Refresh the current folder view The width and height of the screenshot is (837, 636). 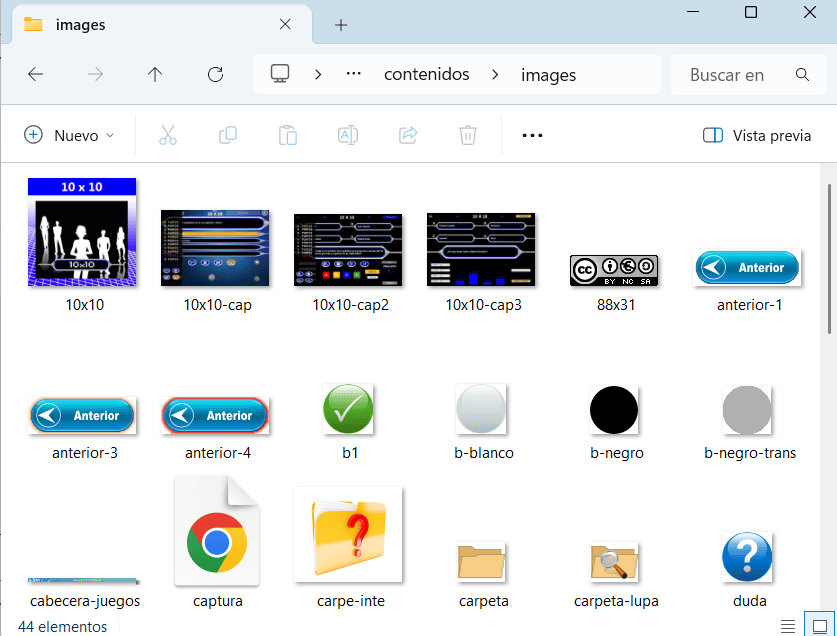(x=215, y=74)
